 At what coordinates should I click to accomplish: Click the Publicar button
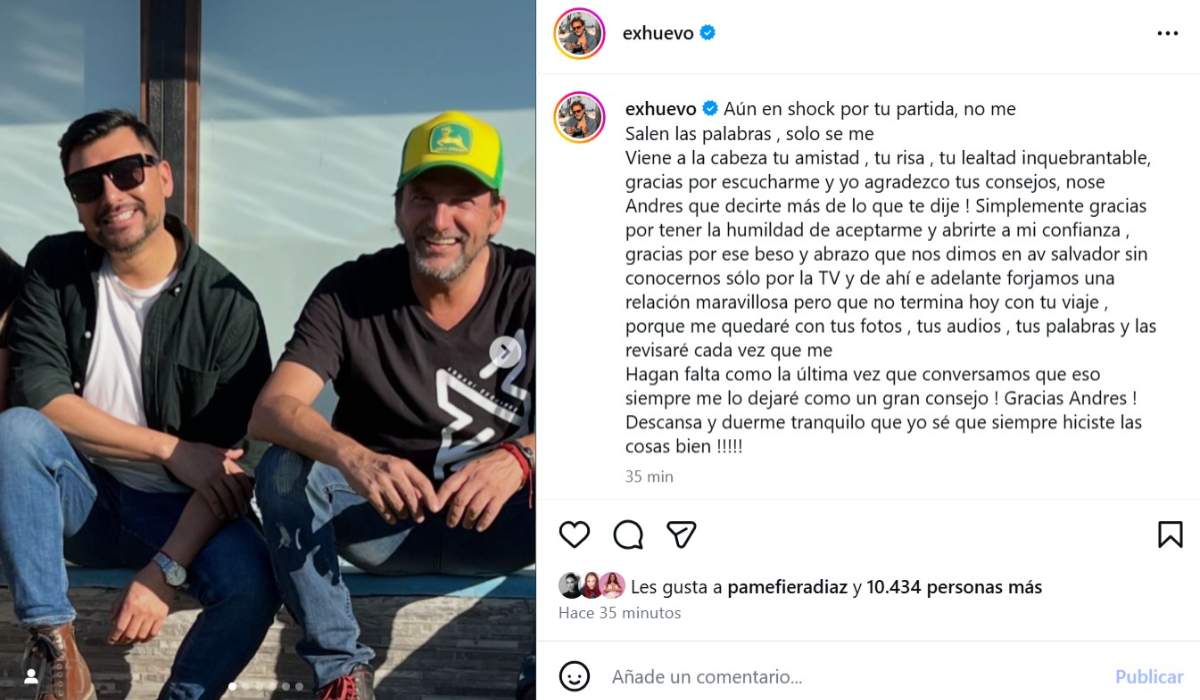coord(1149,677)
